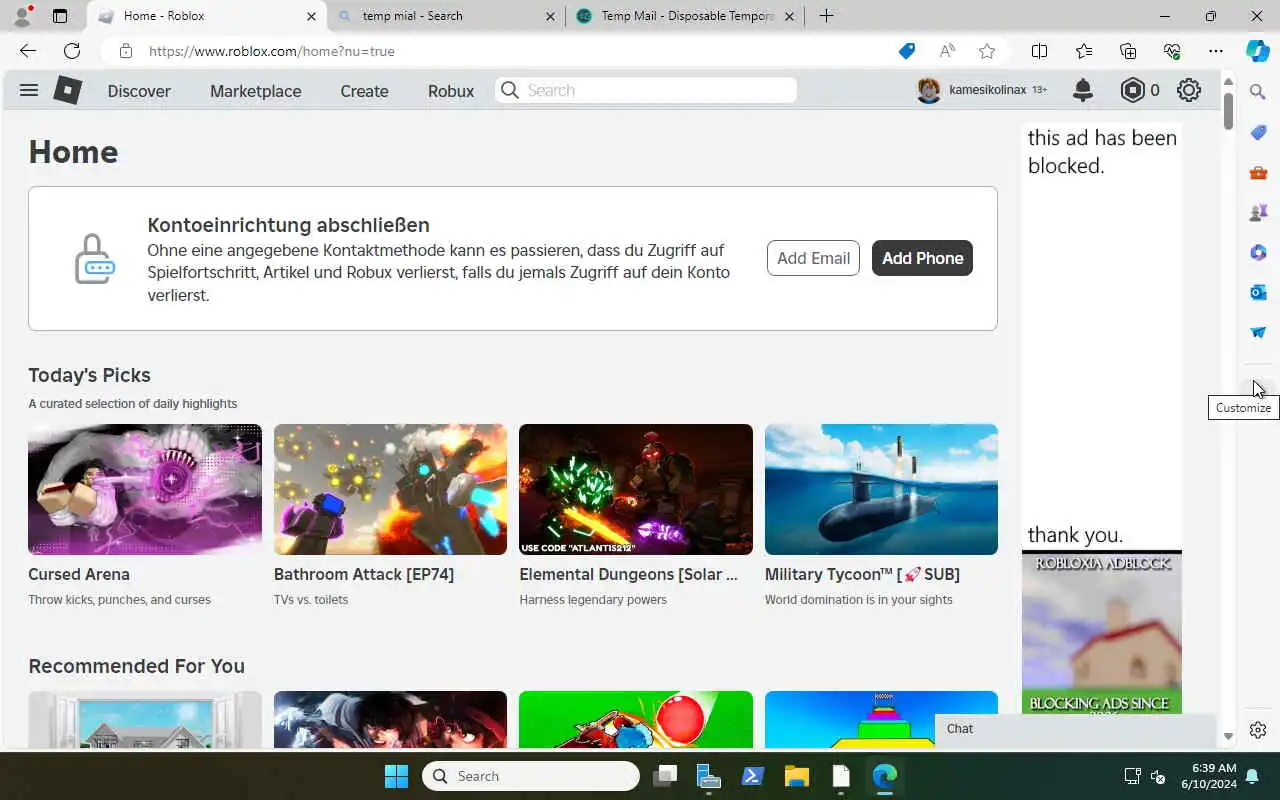Click the Add Phone button
Viewport: 1280px width, 800px height.
(x=922, y=258)
